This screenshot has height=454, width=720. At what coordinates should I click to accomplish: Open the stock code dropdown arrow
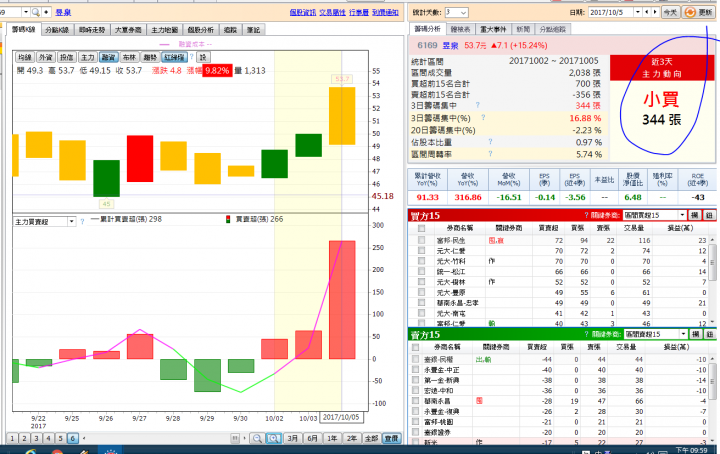click(x=26, y=12)
